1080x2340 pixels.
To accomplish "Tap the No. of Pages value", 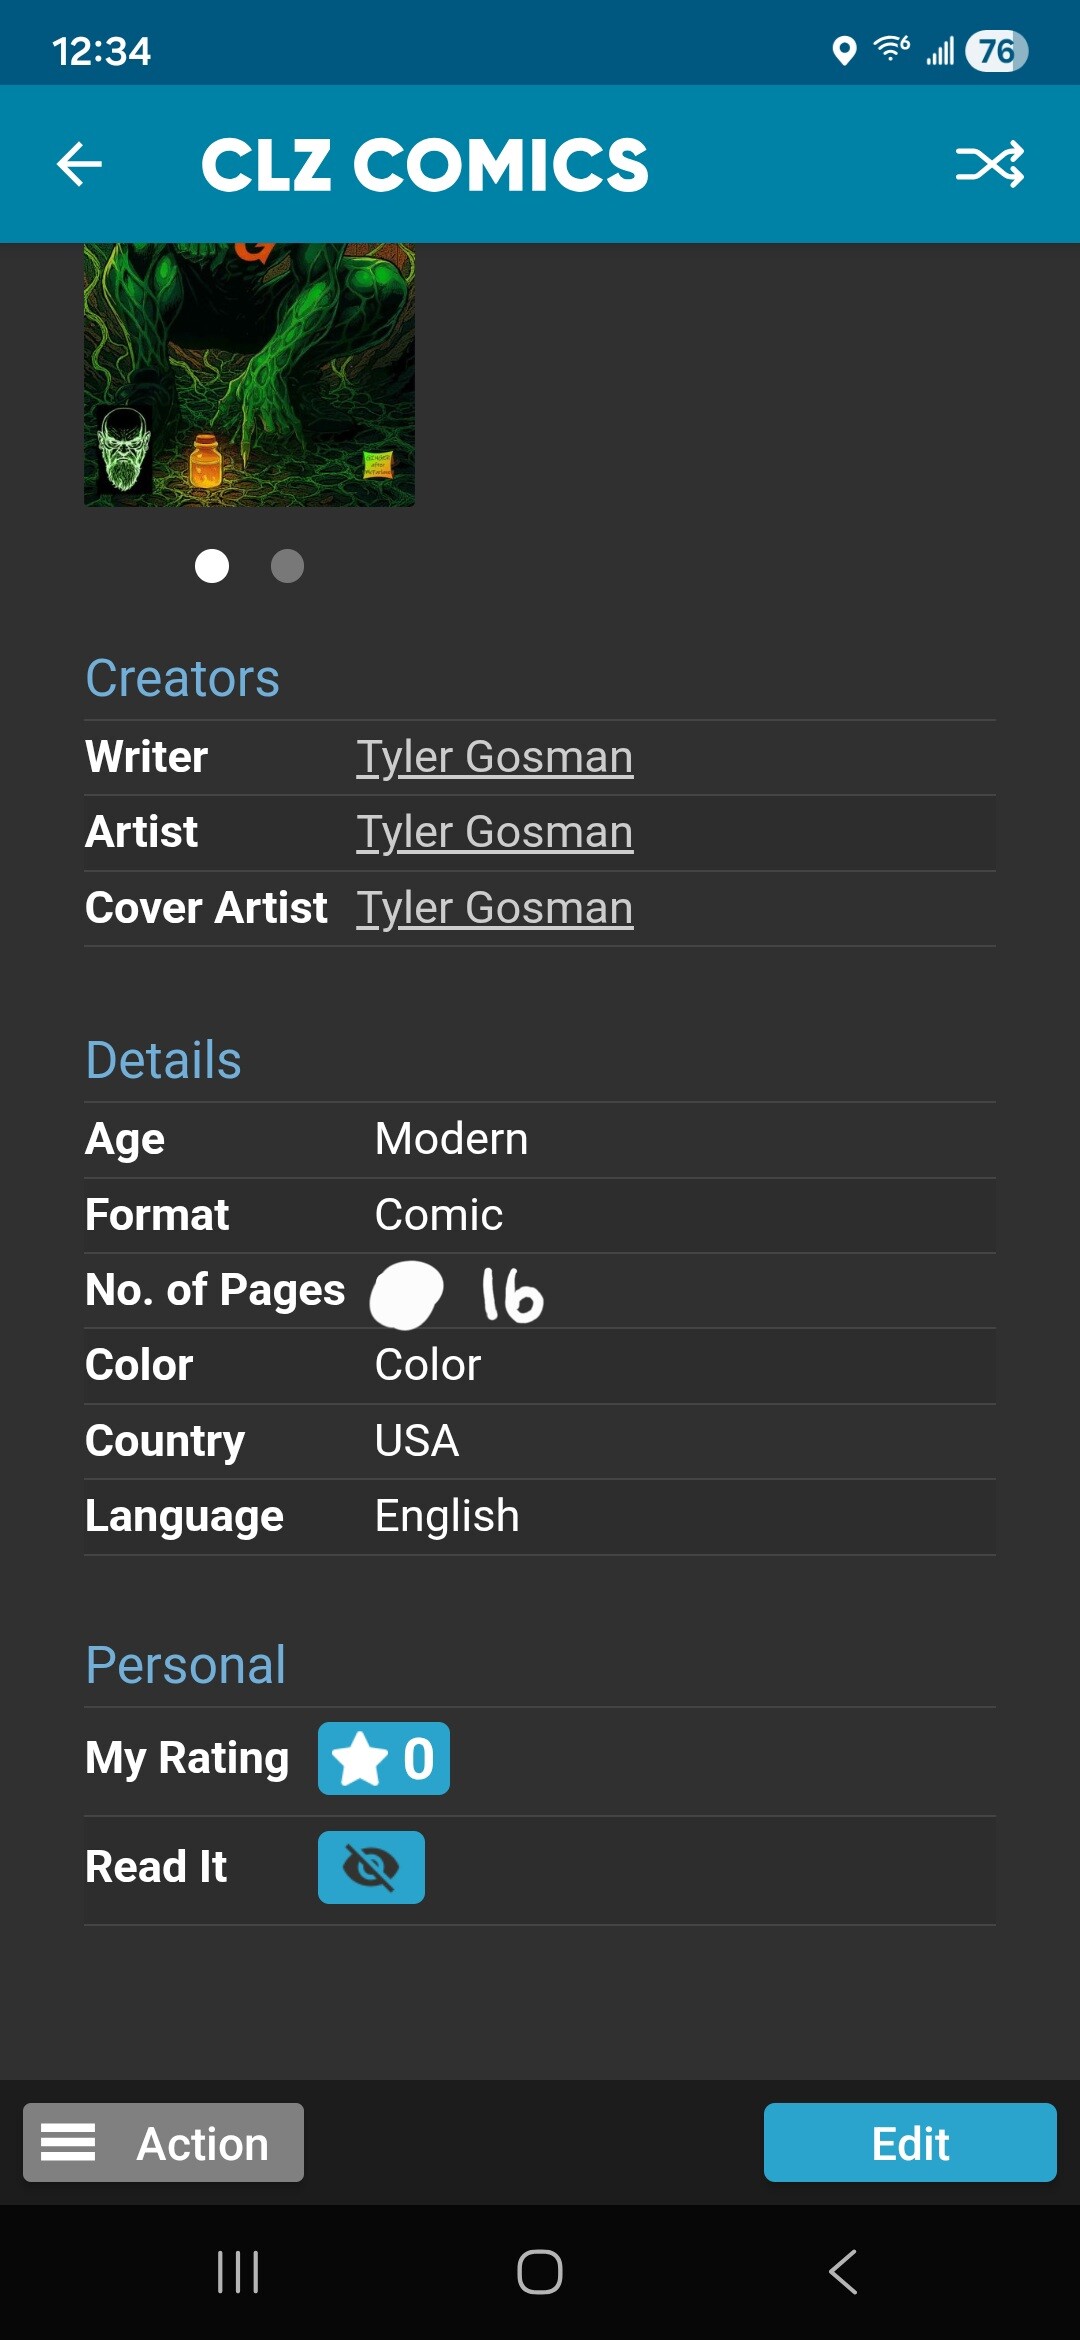I will click(511, 1295).
